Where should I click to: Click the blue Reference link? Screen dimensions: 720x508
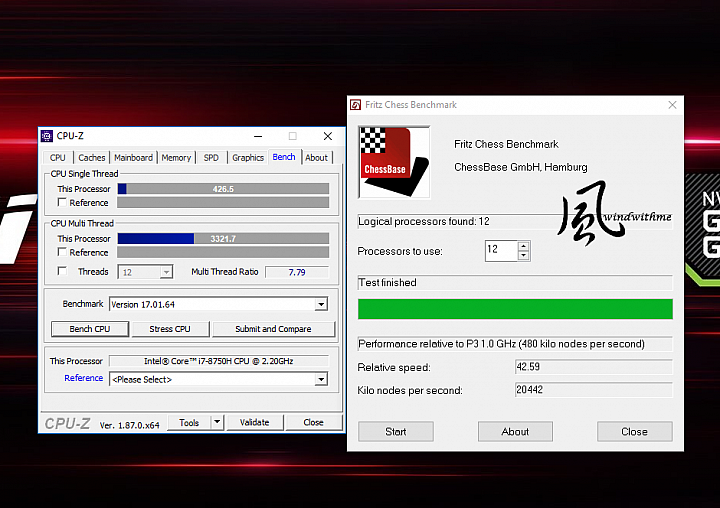click(84, 378)
